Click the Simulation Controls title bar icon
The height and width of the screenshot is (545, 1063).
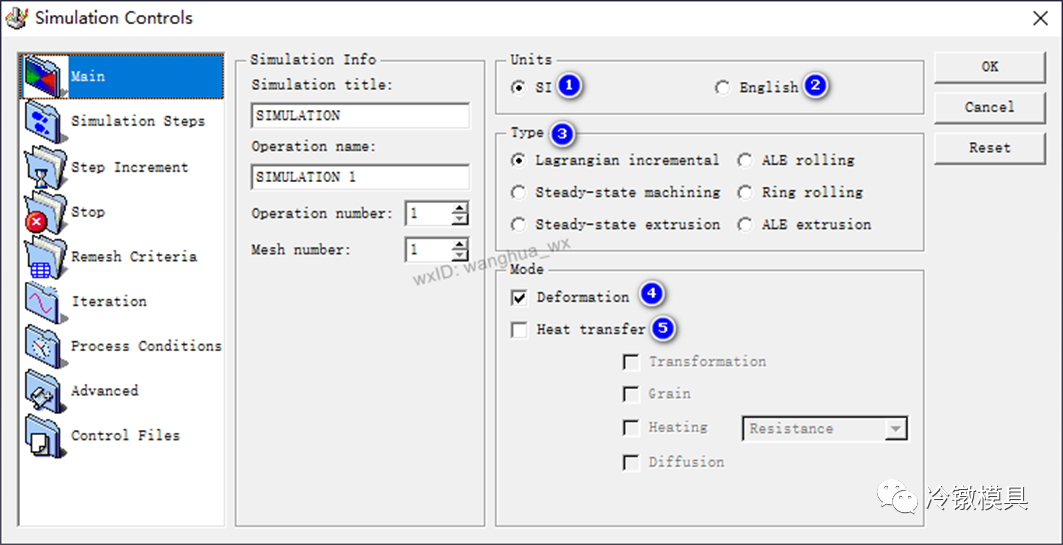coord(16,18)
